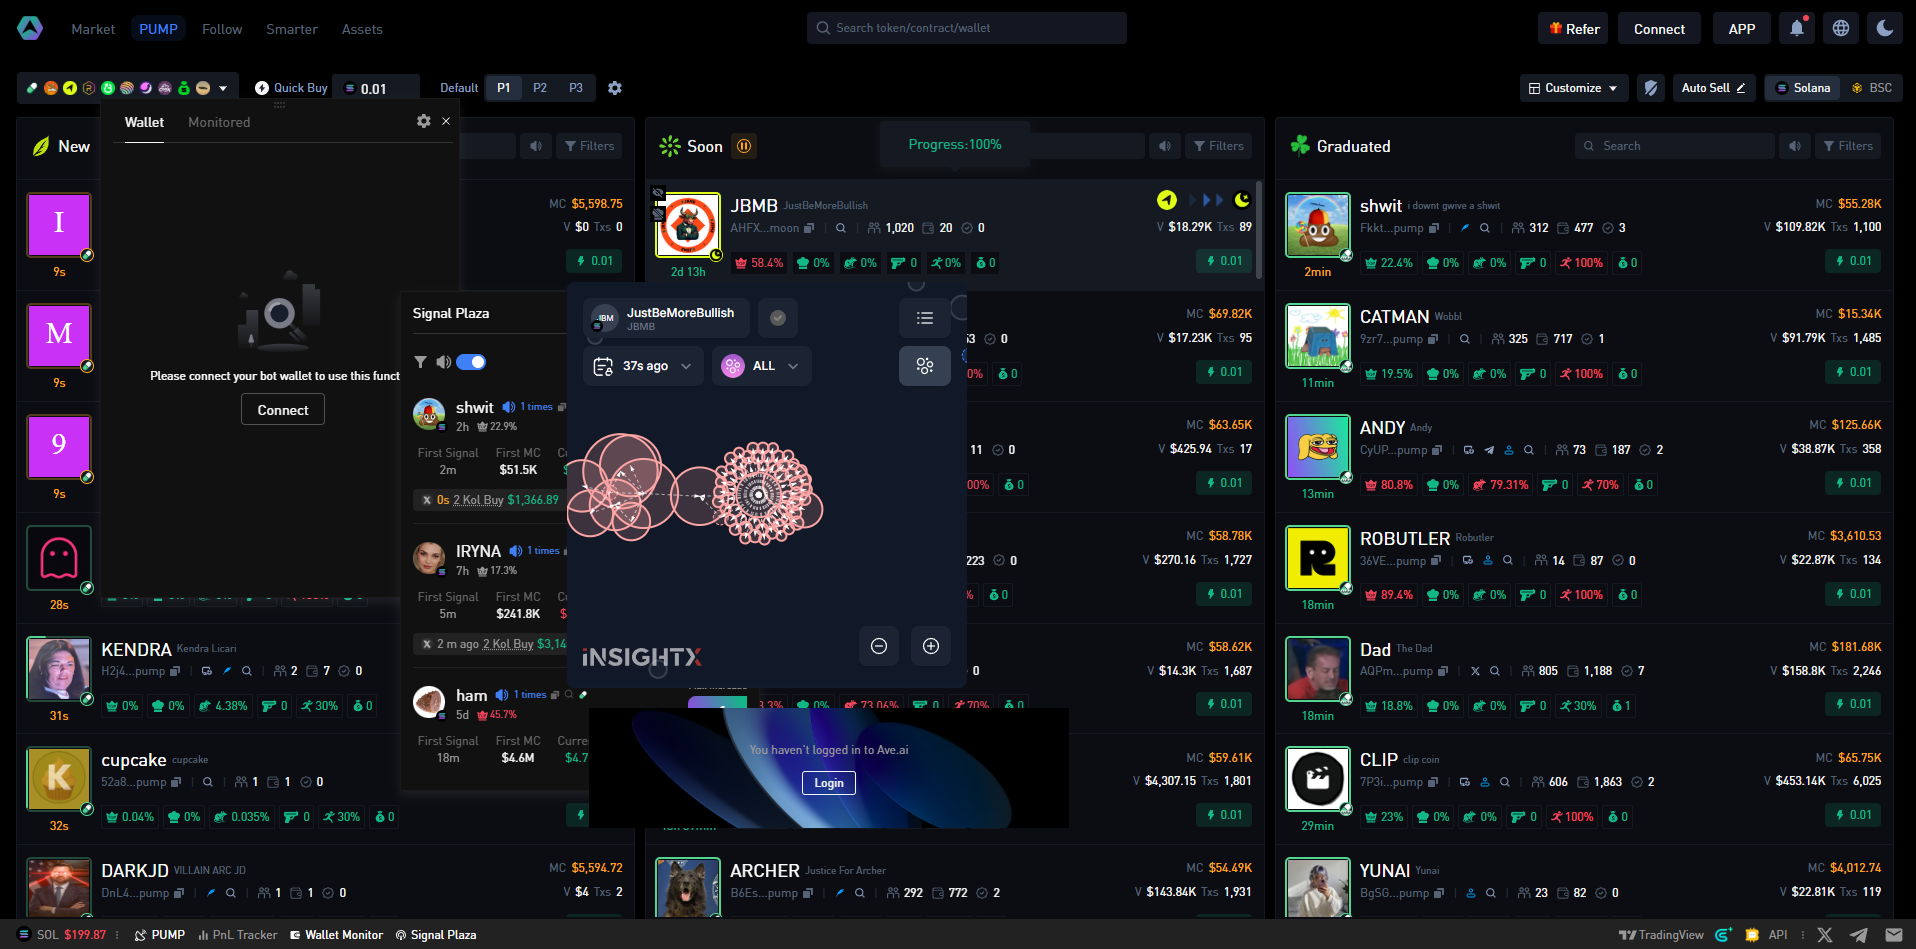Pause the Soon column feed
1916x949 pixels.
[x=744, y=146]
